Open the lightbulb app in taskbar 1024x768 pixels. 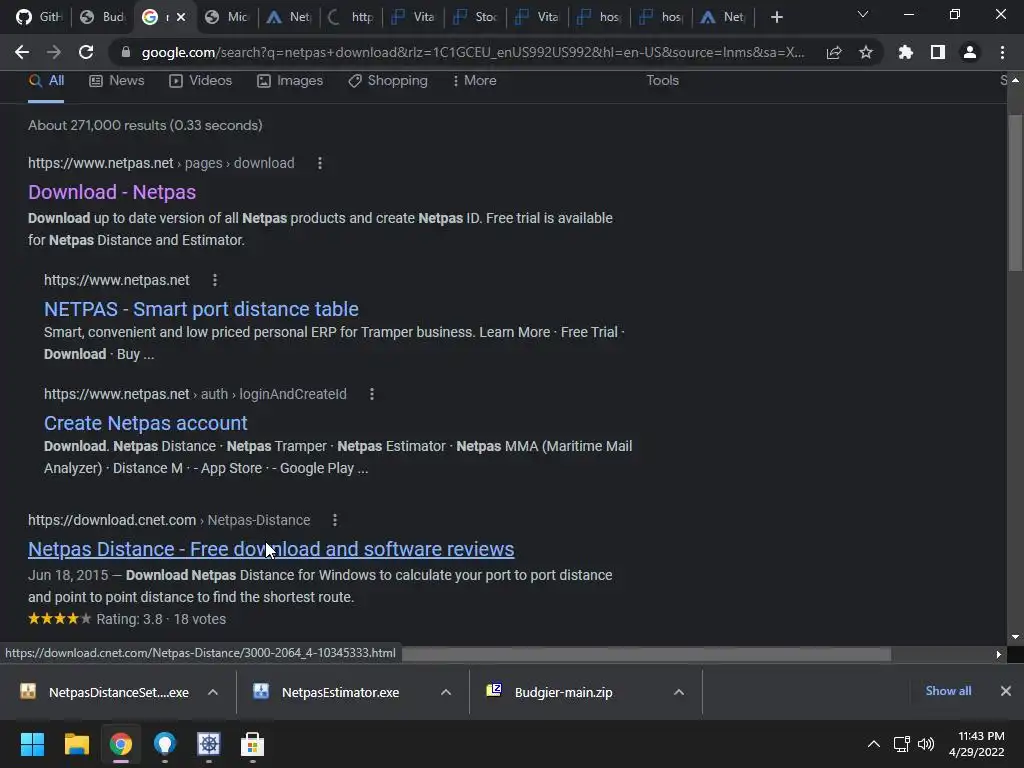(165, 744)
